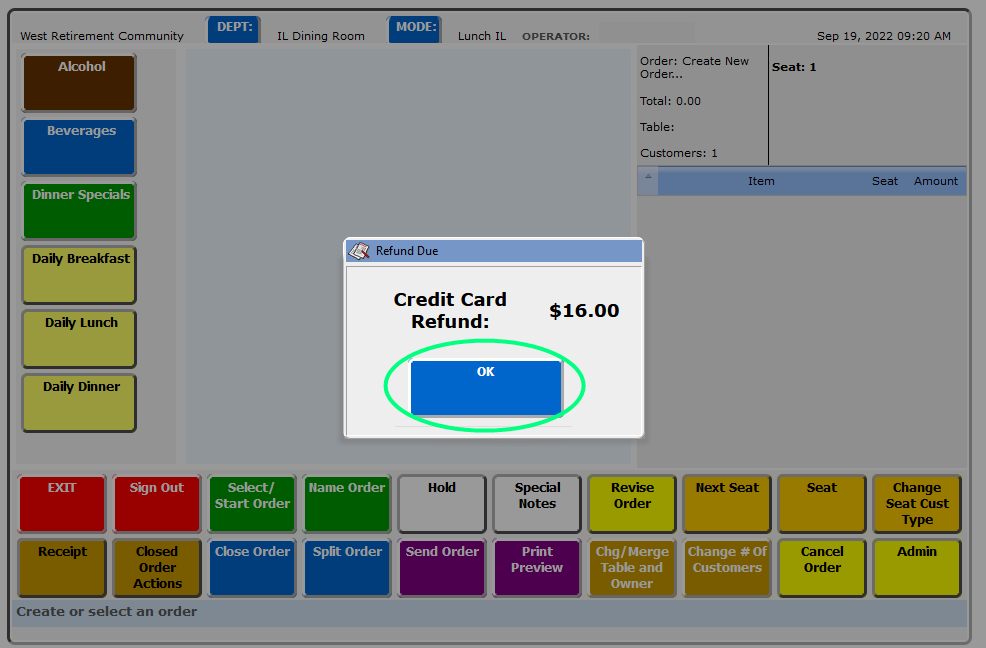Screen dimensions: 986x648
Task: Open Closed Order Actions
Action: pos(157,567)
